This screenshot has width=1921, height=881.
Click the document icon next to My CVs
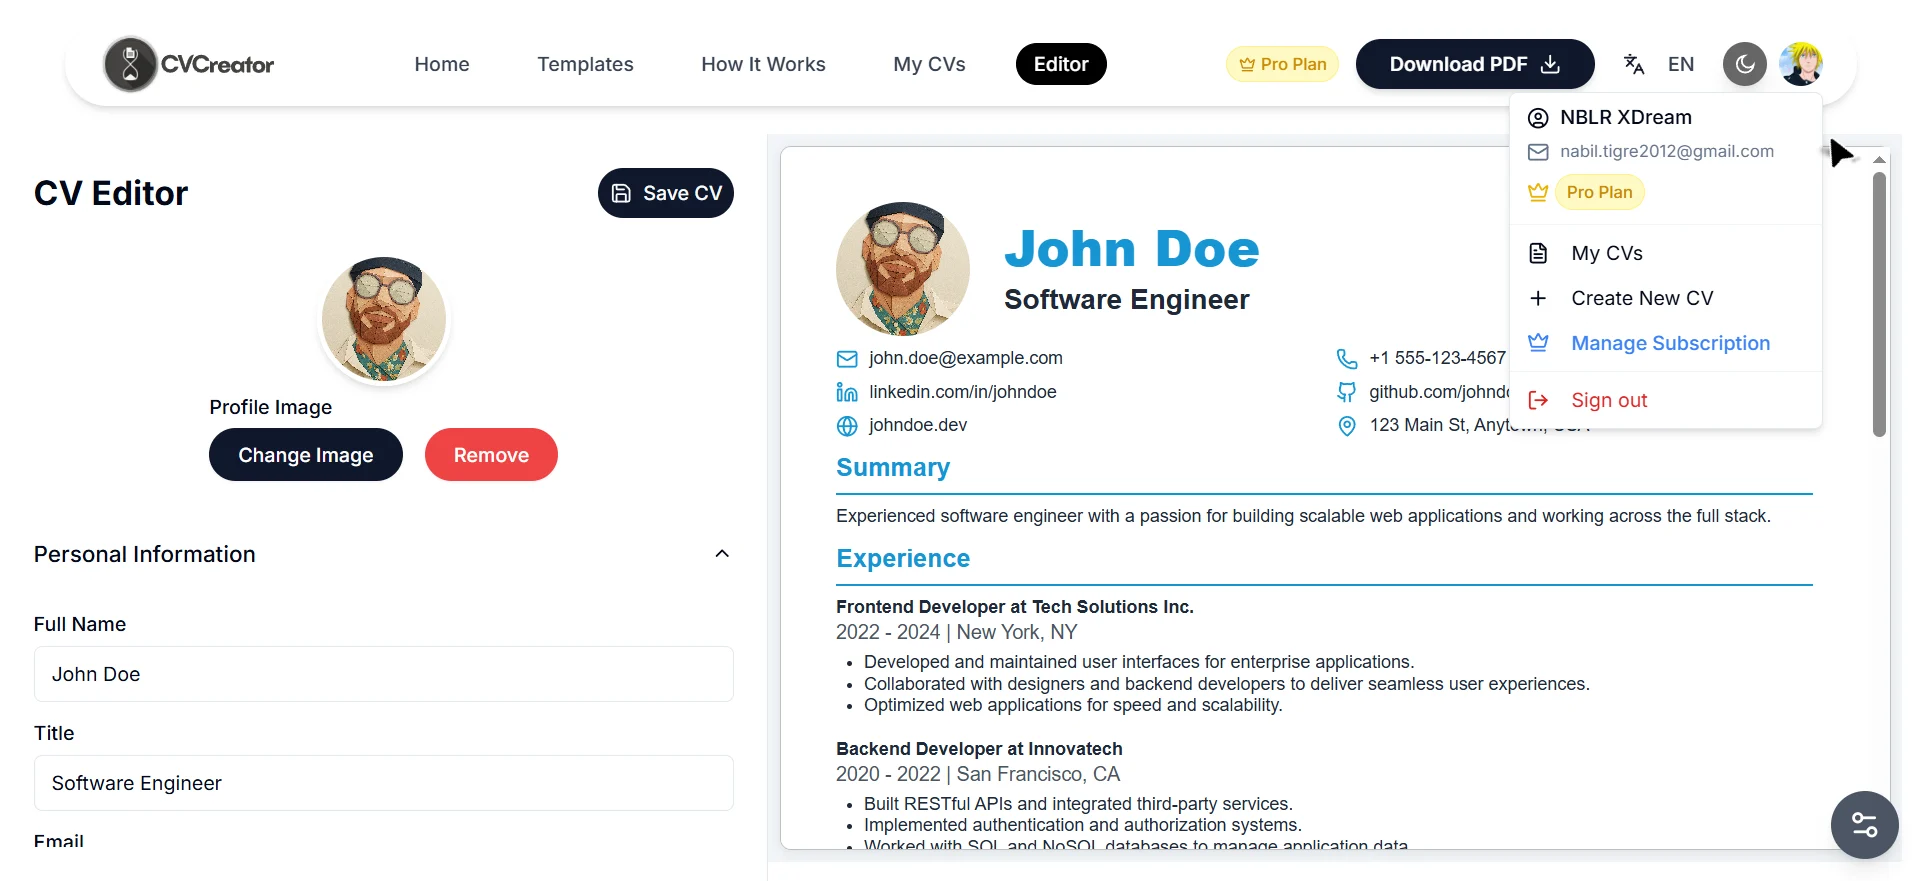point(1538,253)
